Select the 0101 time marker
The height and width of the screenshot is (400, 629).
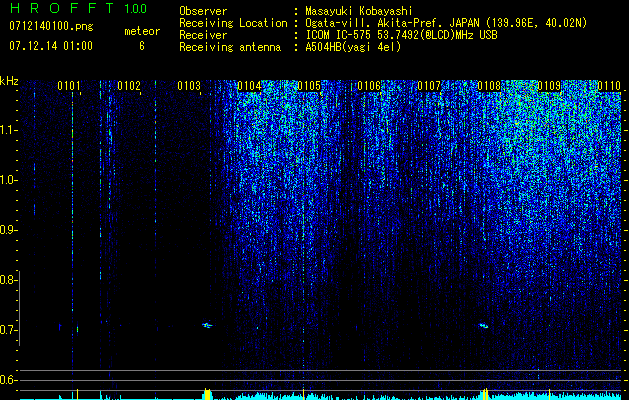point(69,86)
